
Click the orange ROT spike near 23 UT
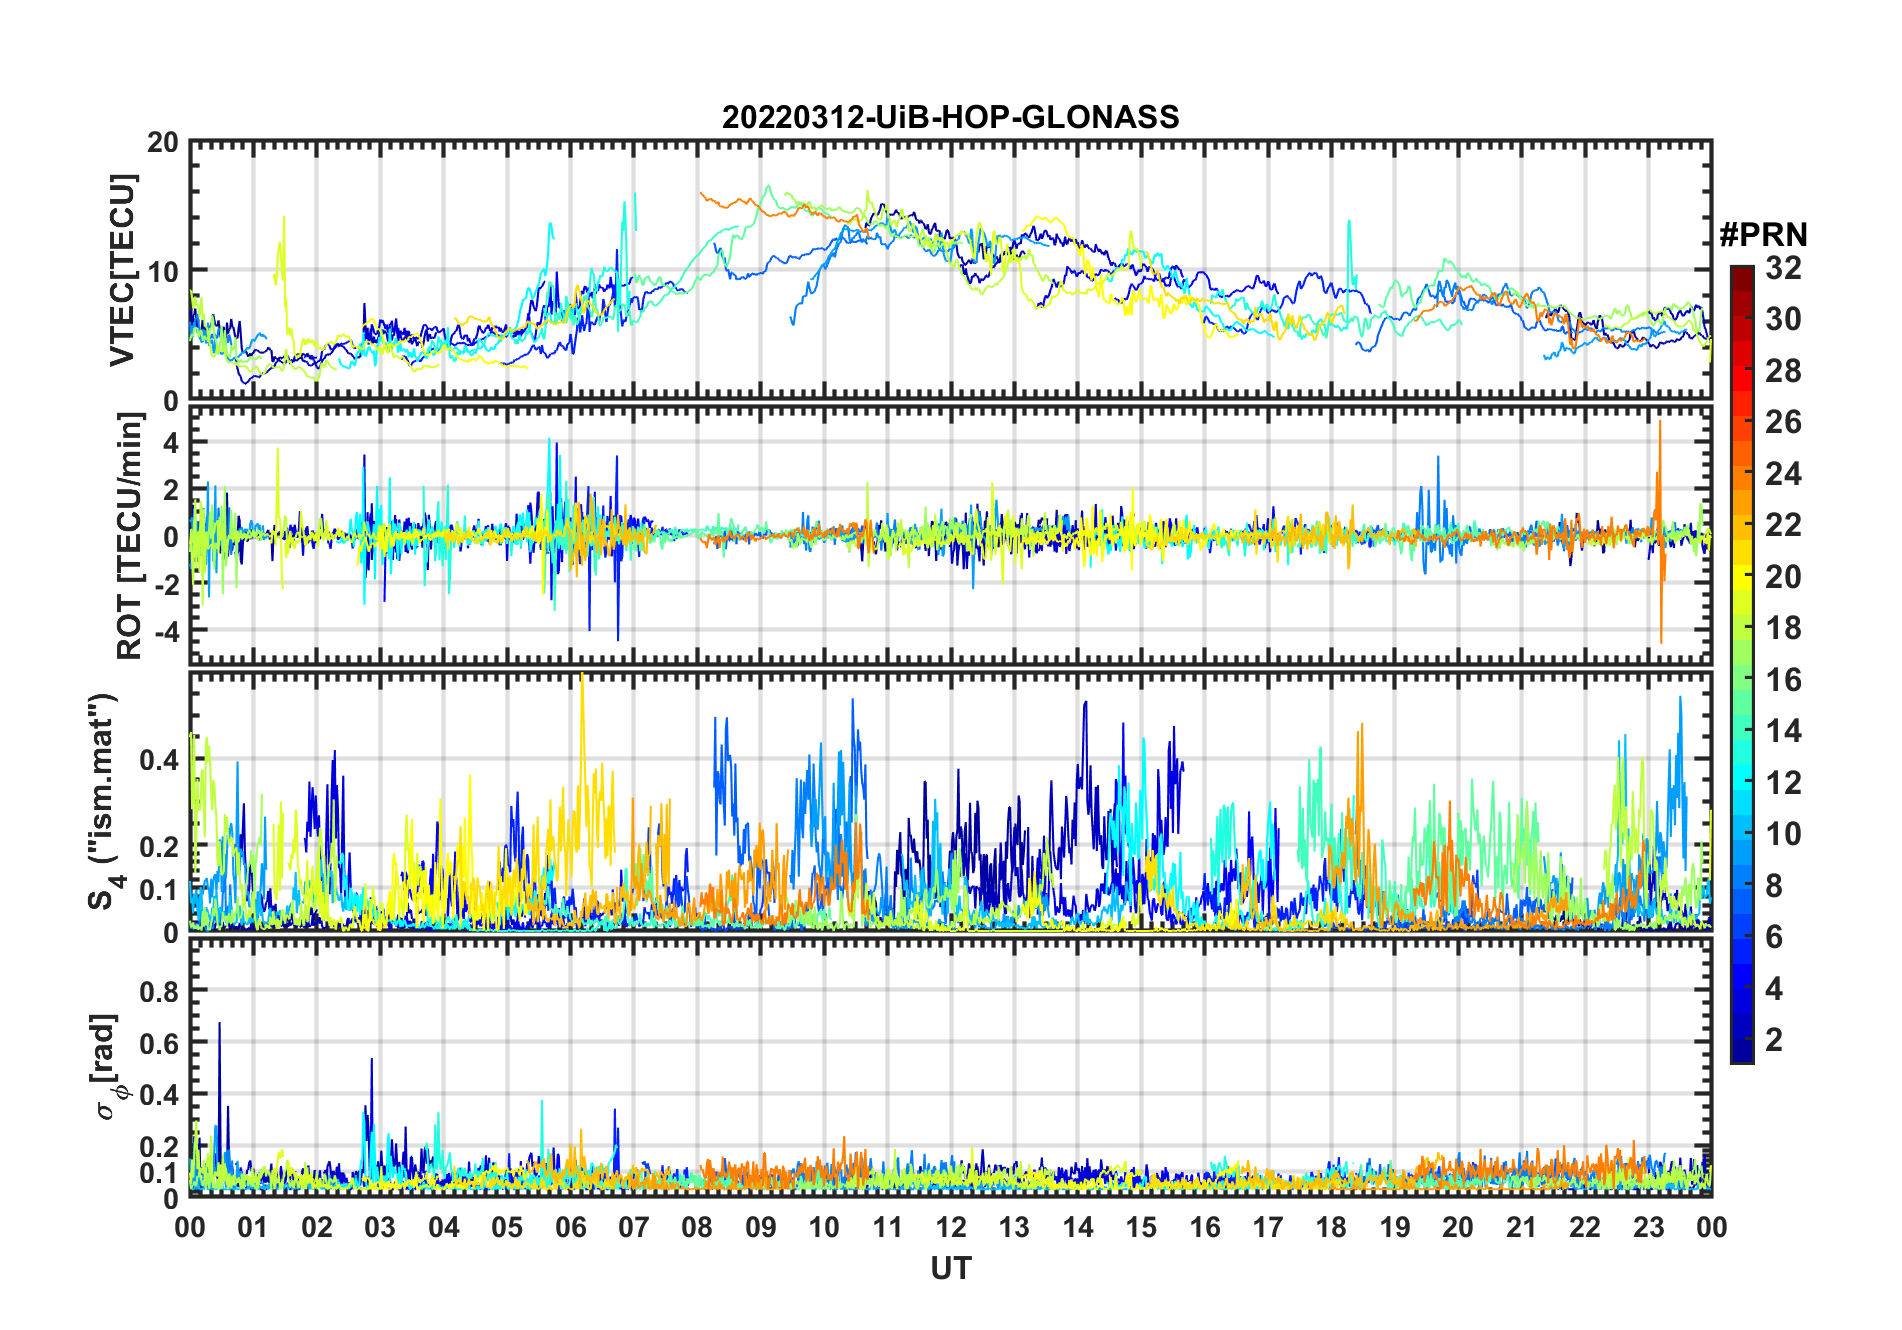pyautogui.click(x=1660, y=530)
